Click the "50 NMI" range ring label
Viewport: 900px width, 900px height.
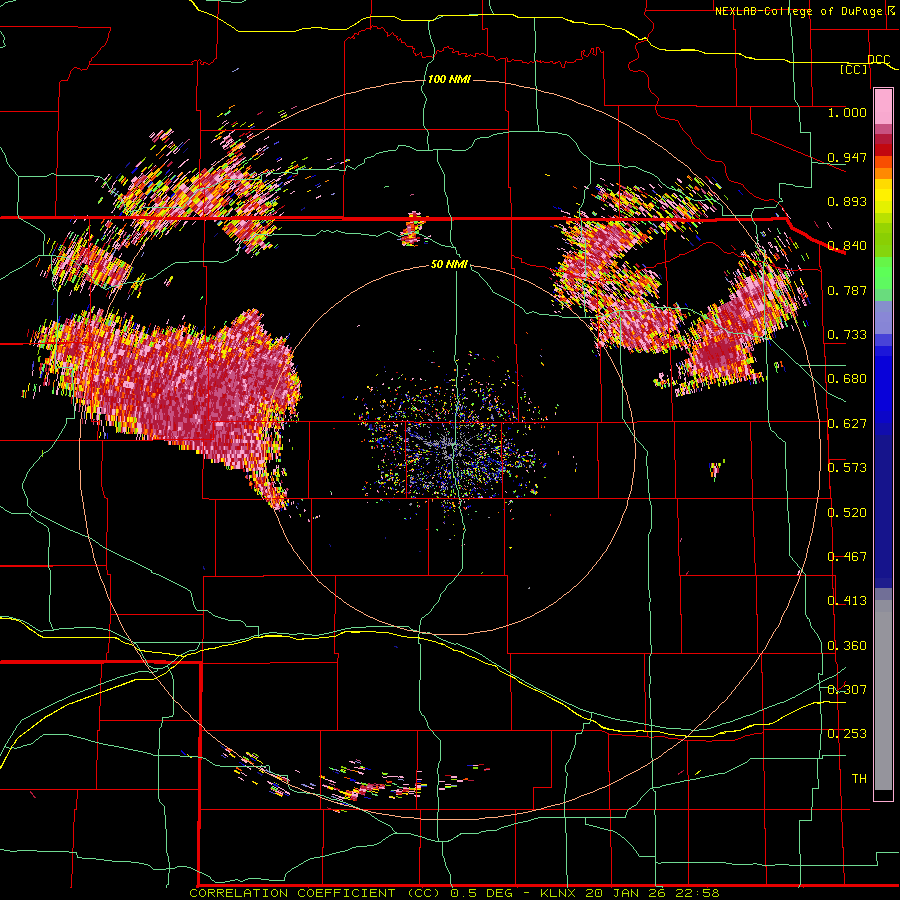tap(449, 264)
